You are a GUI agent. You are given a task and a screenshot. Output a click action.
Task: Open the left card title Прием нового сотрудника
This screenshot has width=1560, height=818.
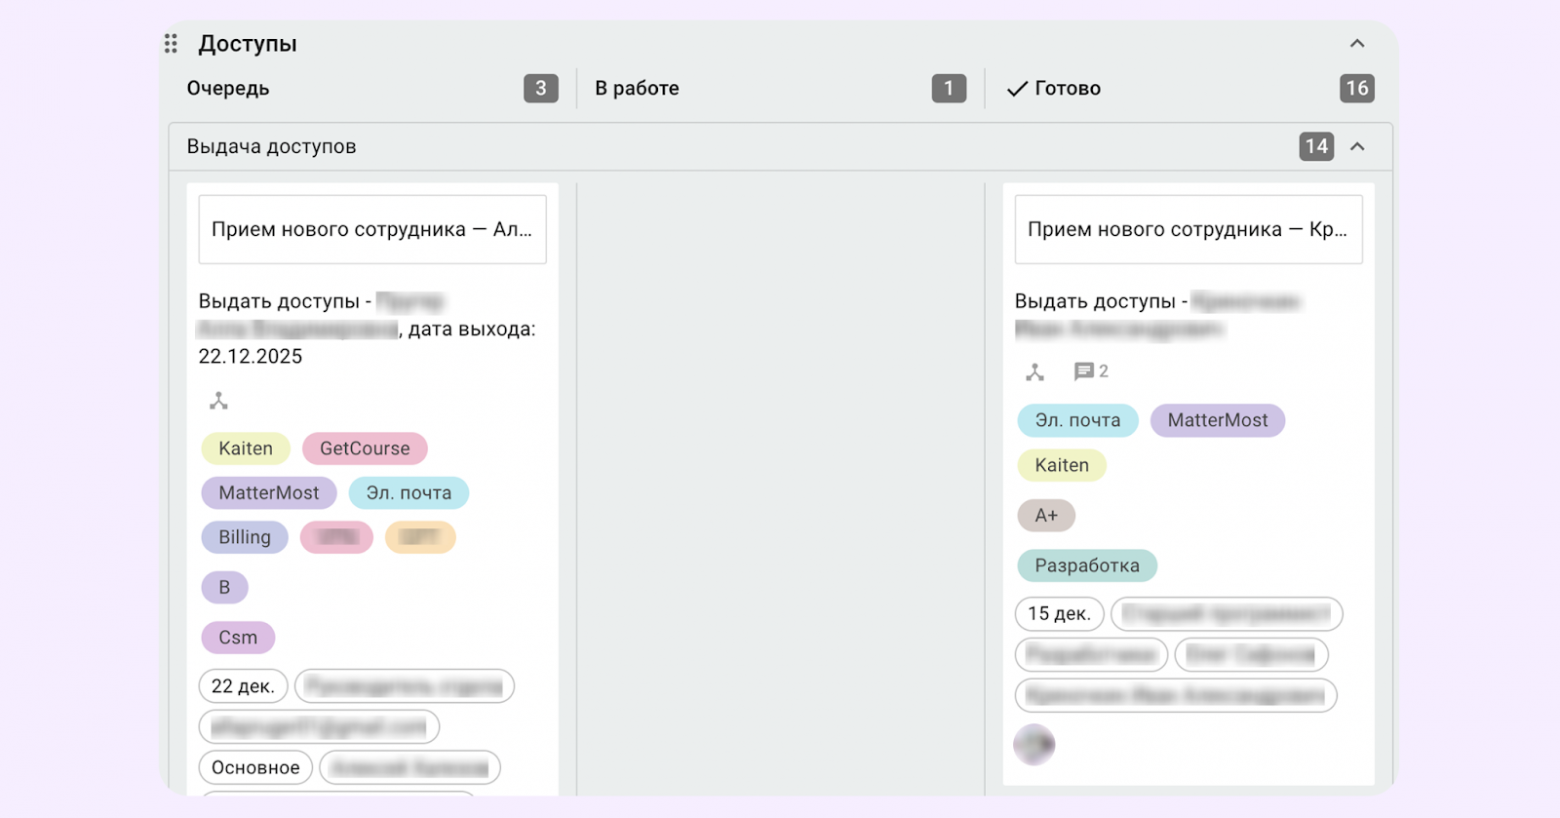click(x=372, y=230)
